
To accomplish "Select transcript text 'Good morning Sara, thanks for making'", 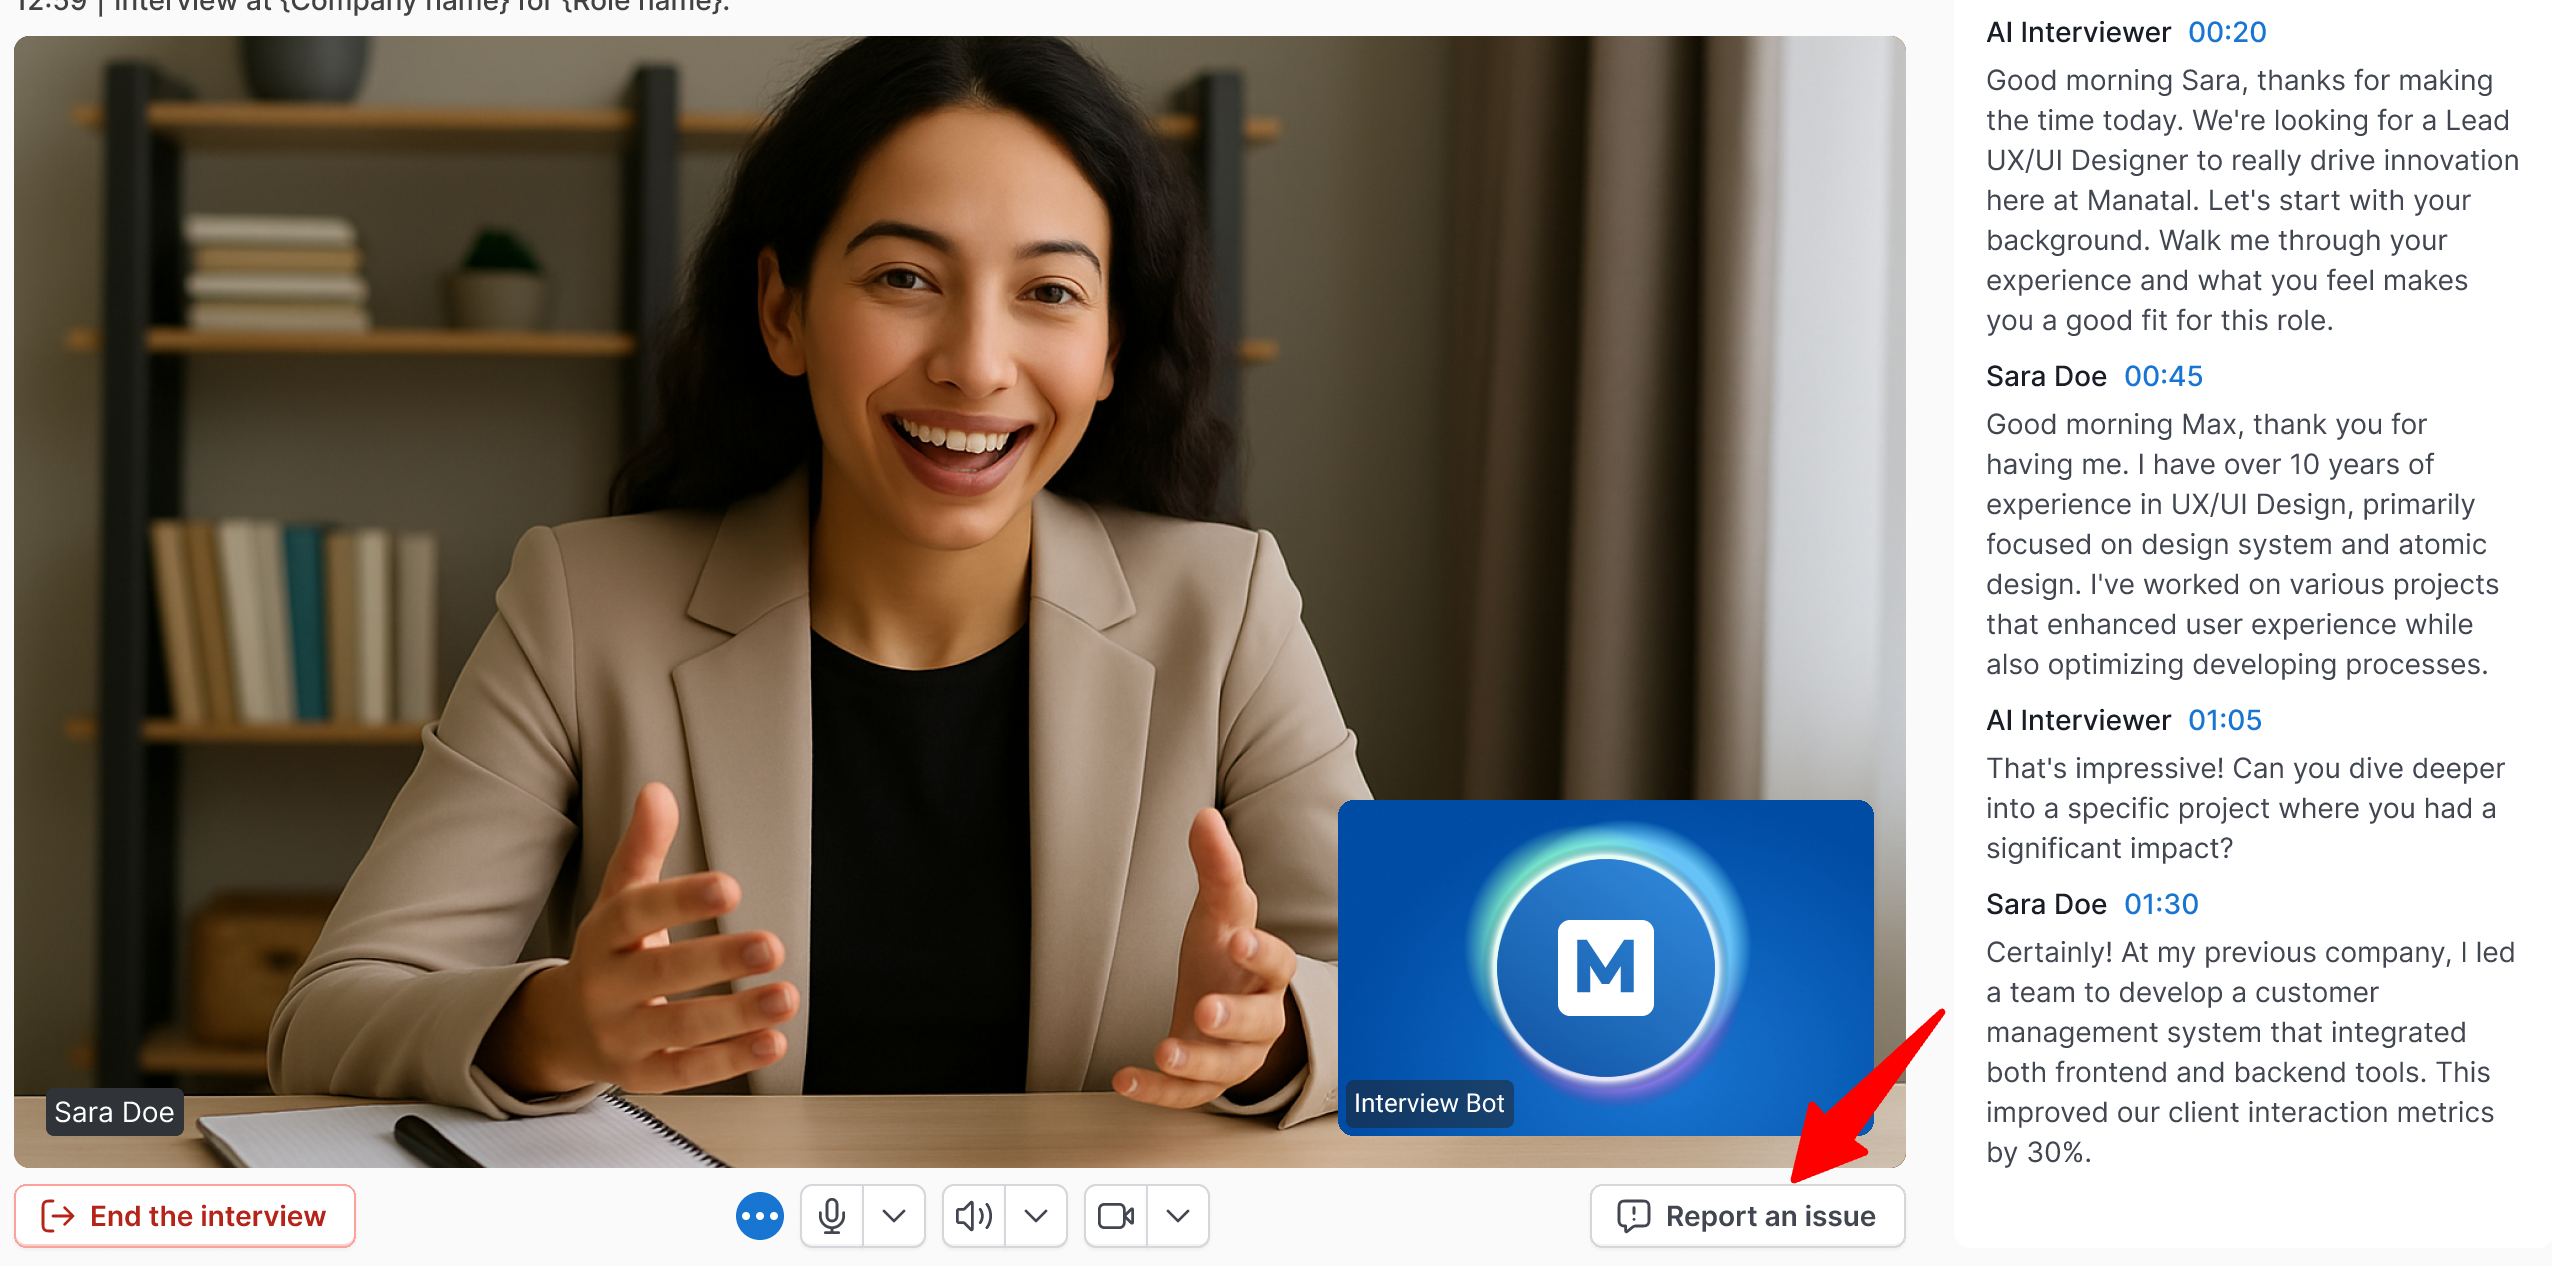I will [x=2239, y=80].
